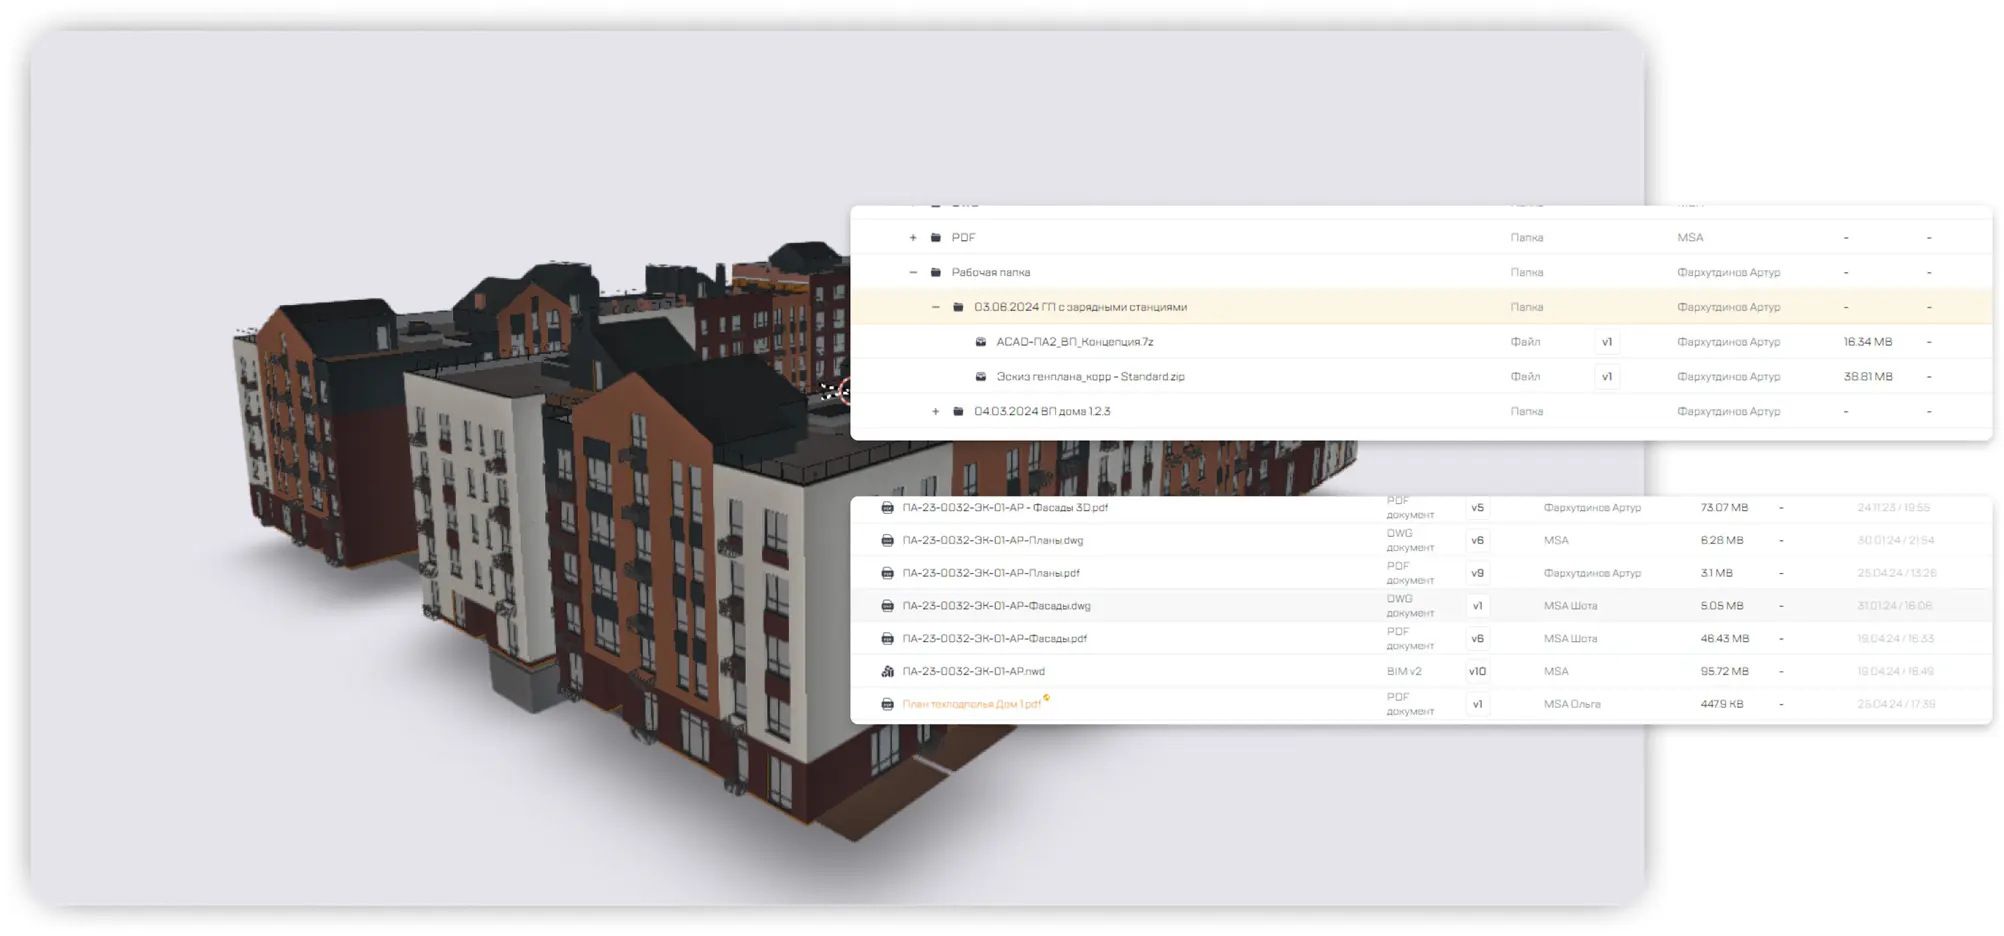Click PDF icon of Фасады 3D.pdf
The image size is (2004, 936).
coord(887,508)
